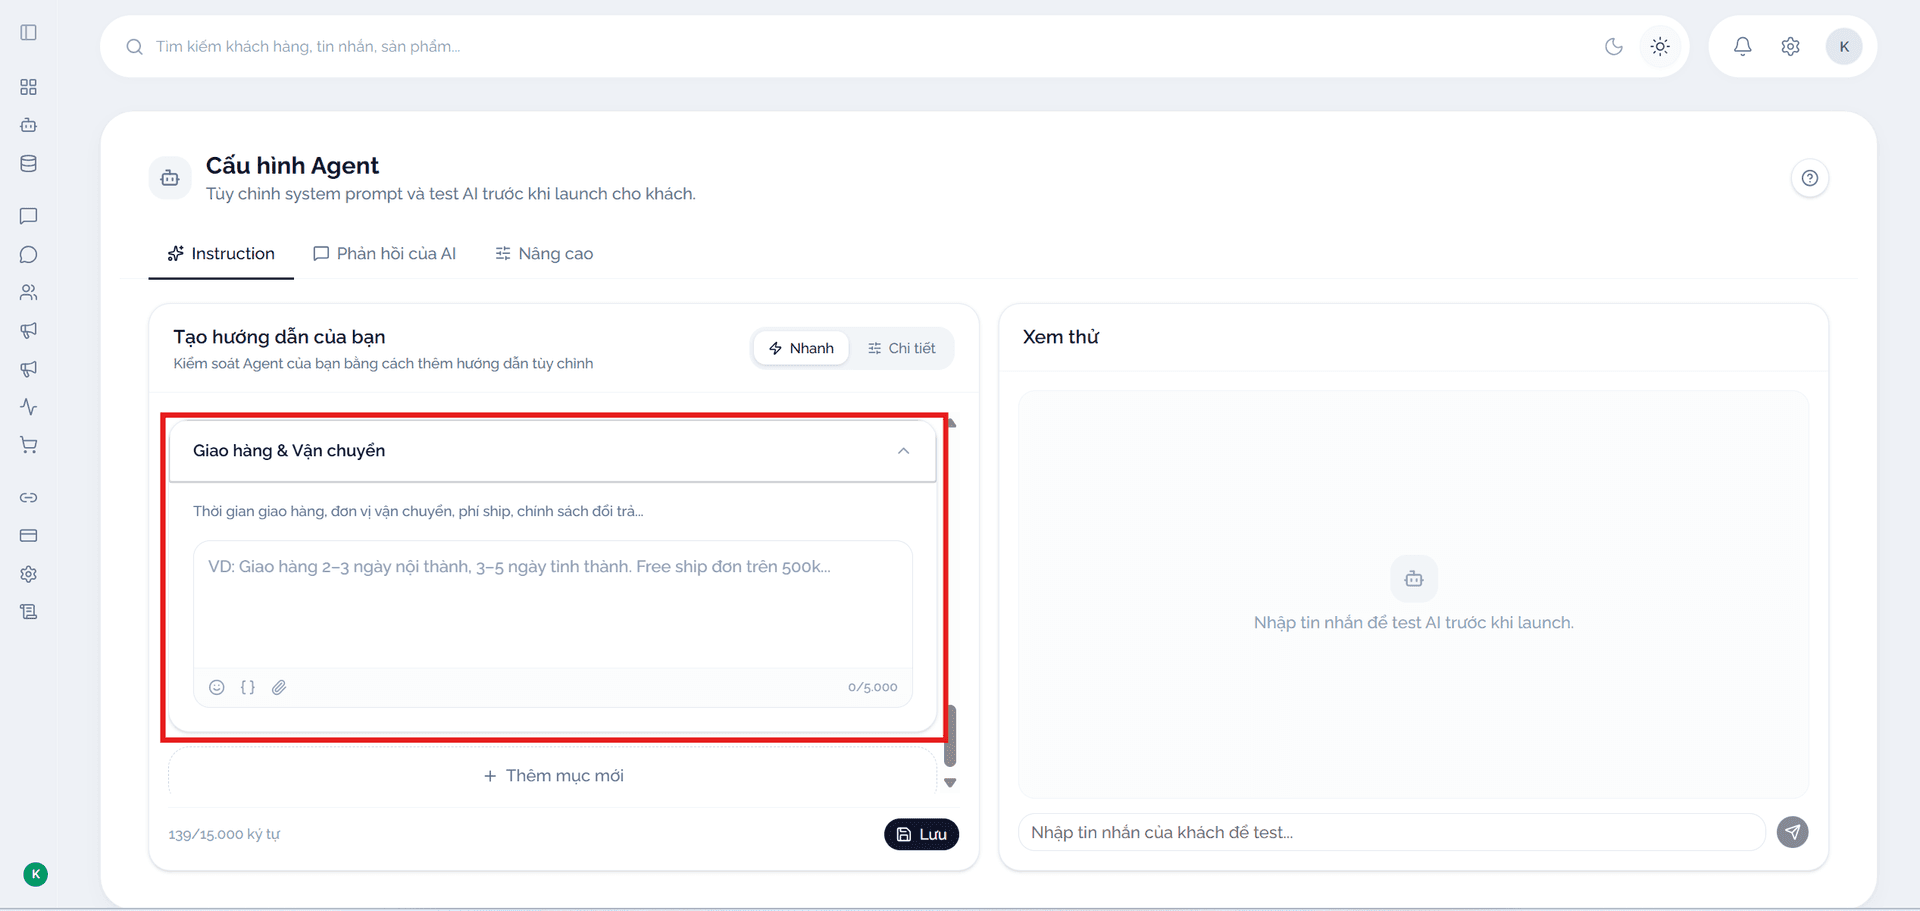Open the activity pulse icon in sidebar

29,407
